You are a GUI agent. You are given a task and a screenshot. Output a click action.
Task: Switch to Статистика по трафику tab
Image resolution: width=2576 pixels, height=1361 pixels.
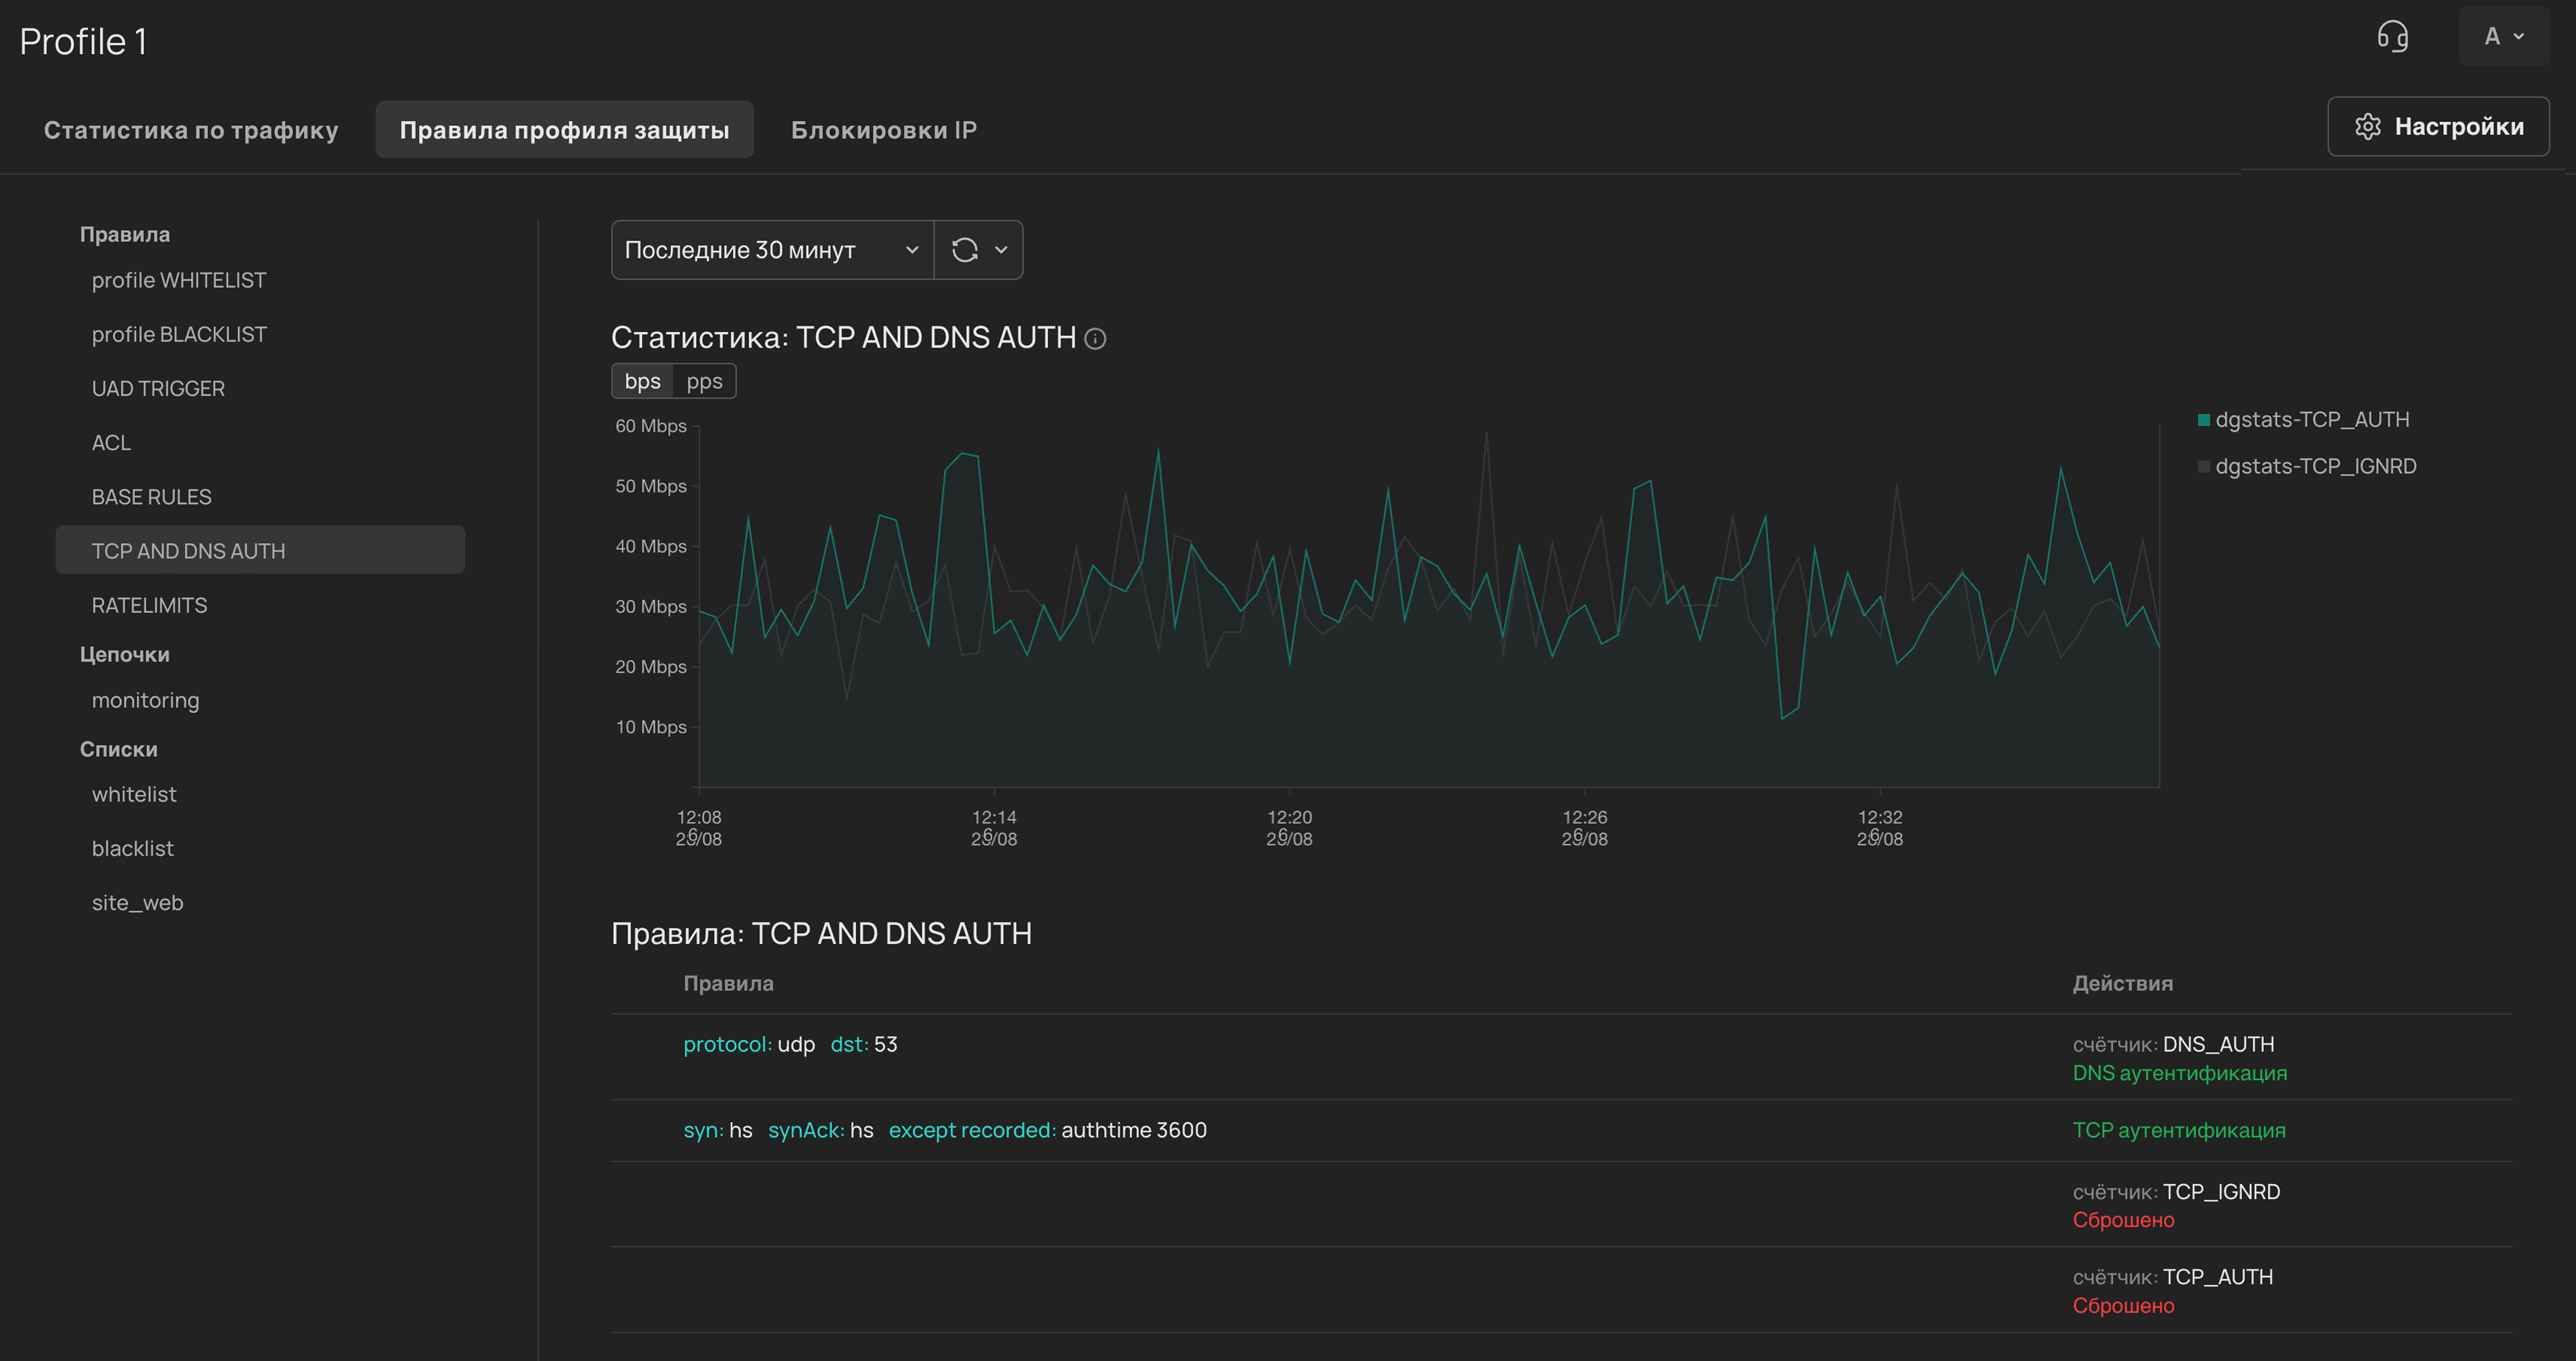pyautogui.click(x=191, y=130)
